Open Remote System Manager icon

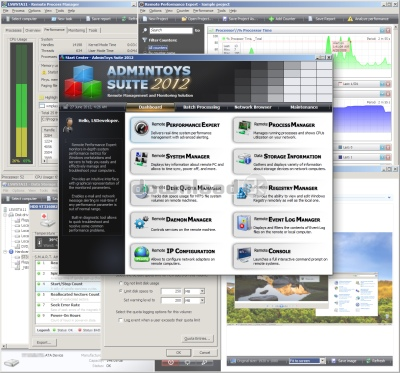pyautogui.click(x=141, y=159)
